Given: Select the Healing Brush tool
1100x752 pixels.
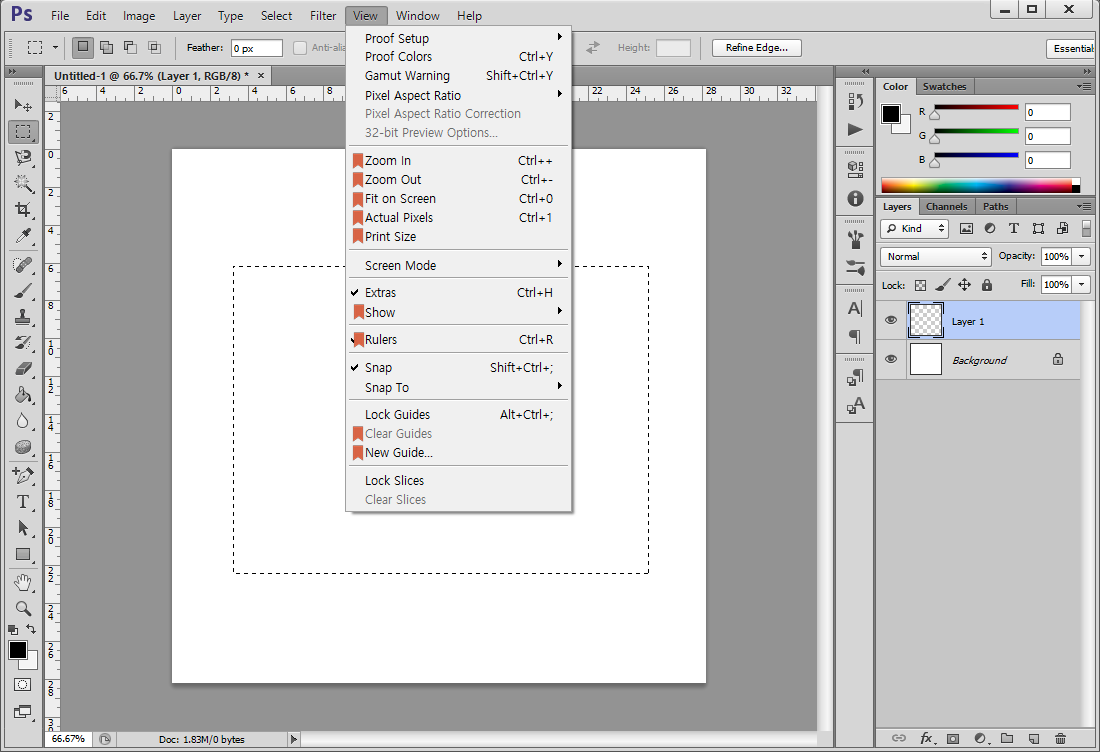Looking at the screenshot, I should [x=23, y=265].
